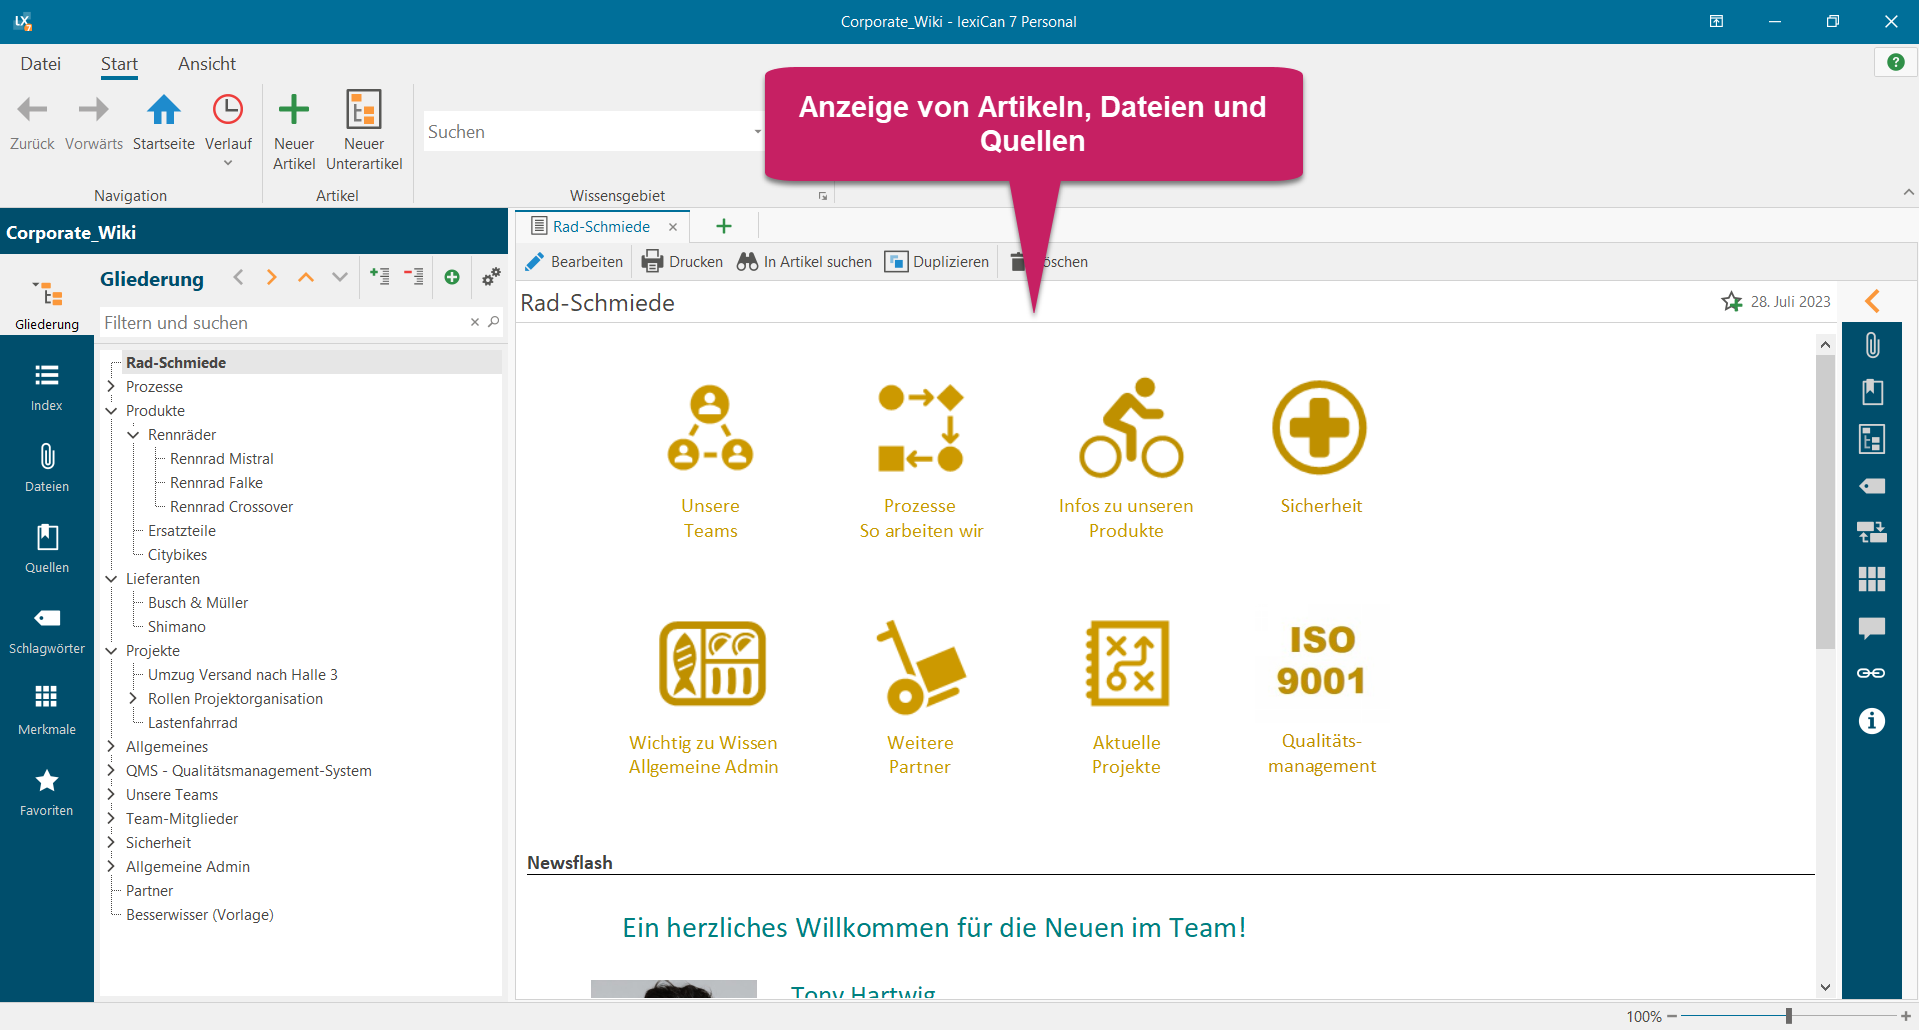The image size is (1919, 1030).
Task: Expand all outline levels icon
Action: pos(379,276)
